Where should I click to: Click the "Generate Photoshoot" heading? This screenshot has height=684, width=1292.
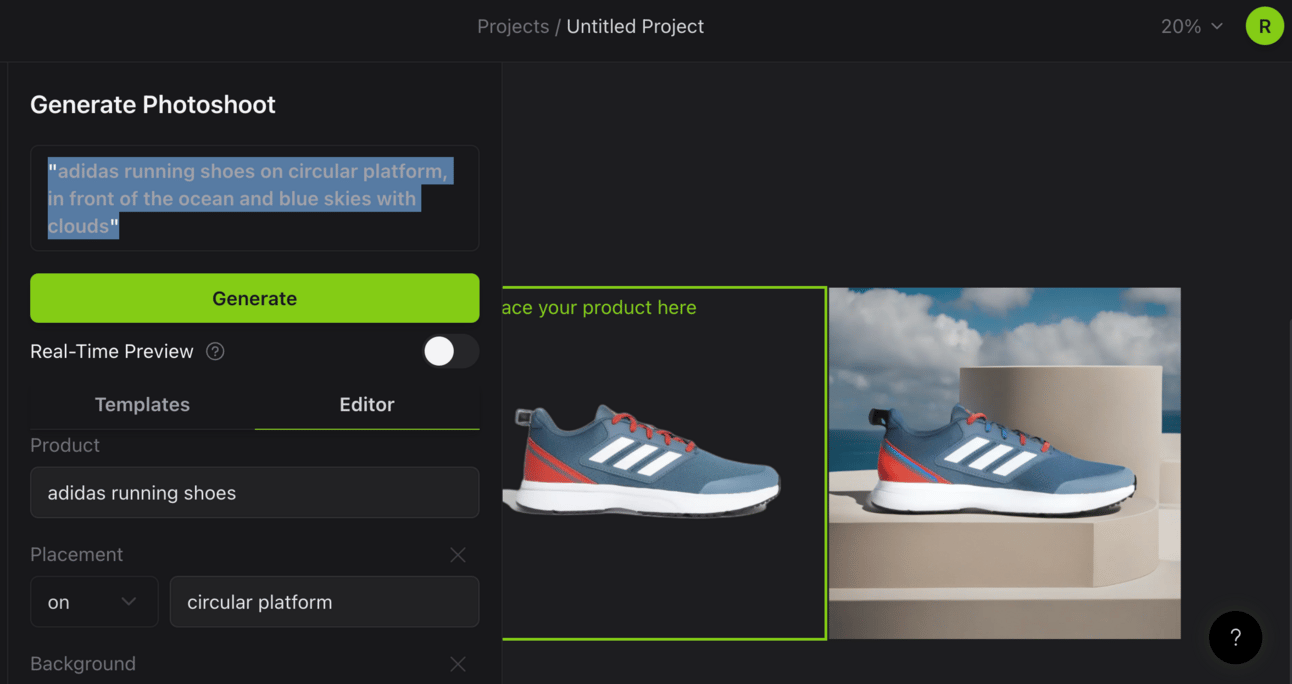pos(153,104)
